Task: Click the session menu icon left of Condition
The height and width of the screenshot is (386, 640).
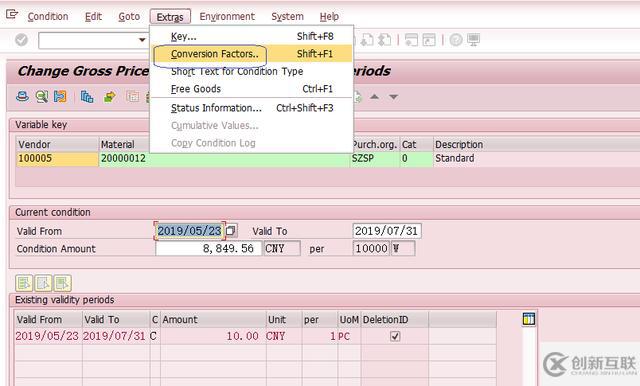Action: (x=12, y=15)
